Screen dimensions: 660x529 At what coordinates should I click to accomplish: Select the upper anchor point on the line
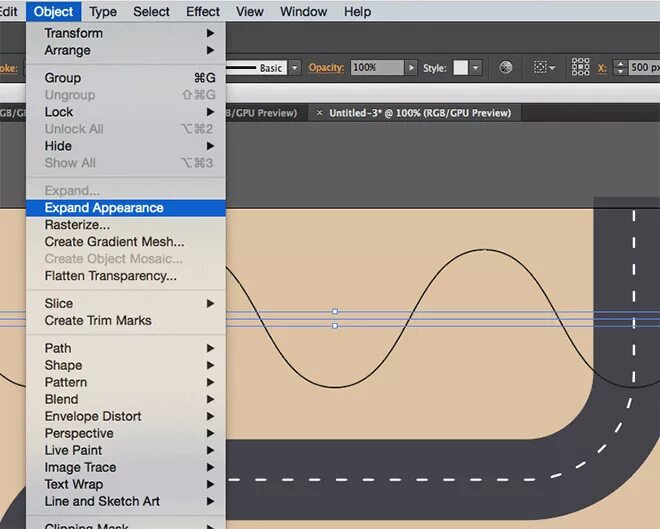click(x=335, y=311)
